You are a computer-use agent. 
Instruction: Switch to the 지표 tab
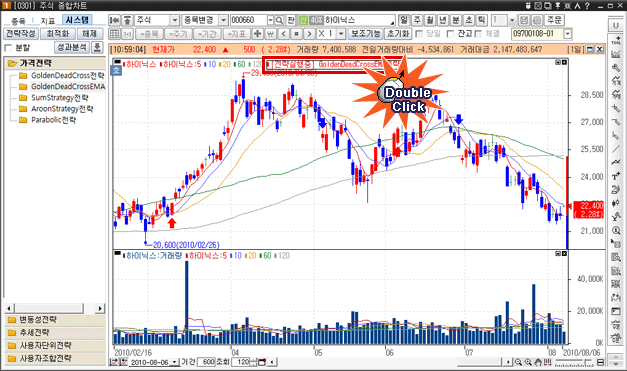click(47, 20)
